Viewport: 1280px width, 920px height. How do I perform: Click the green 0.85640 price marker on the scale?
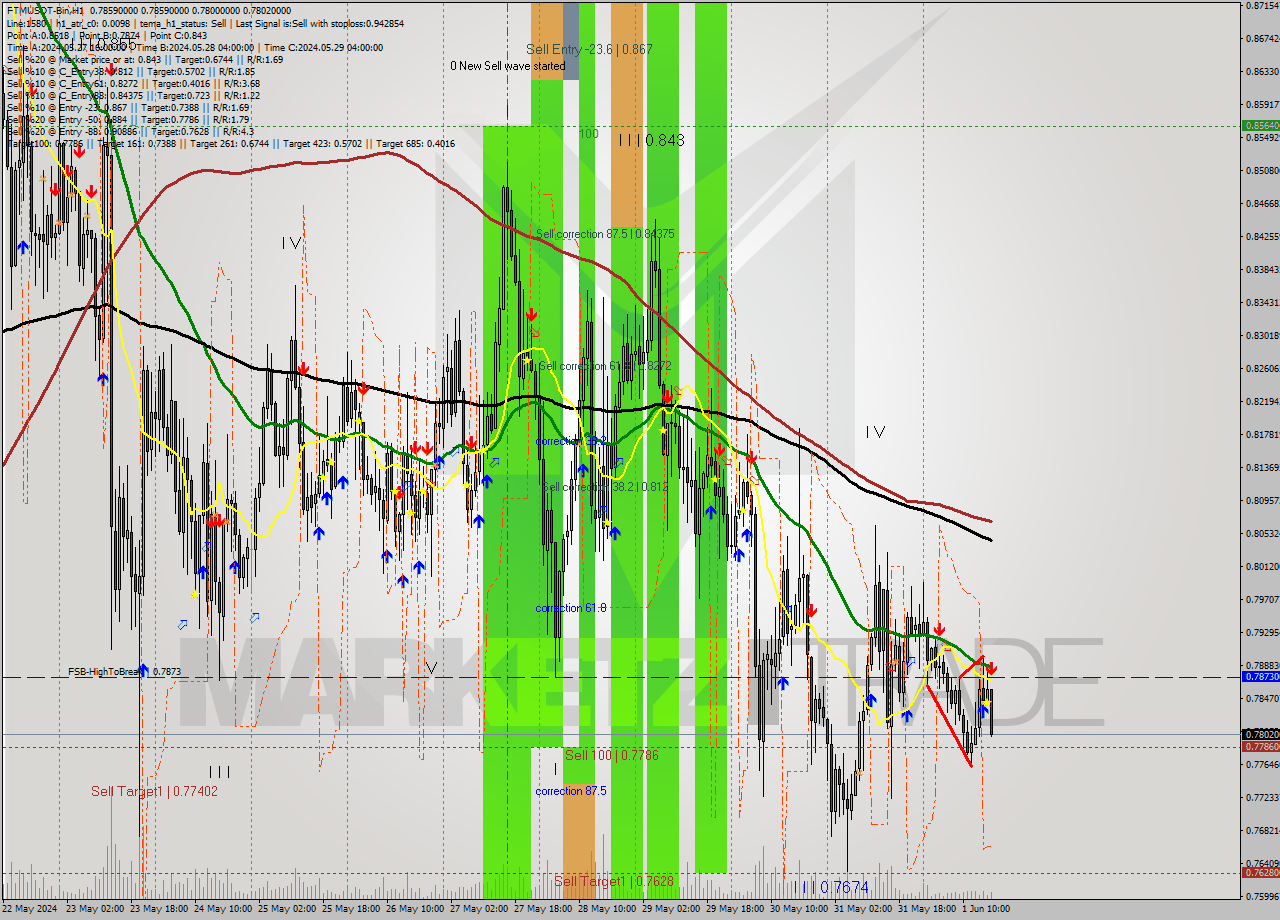point(1261,127)
